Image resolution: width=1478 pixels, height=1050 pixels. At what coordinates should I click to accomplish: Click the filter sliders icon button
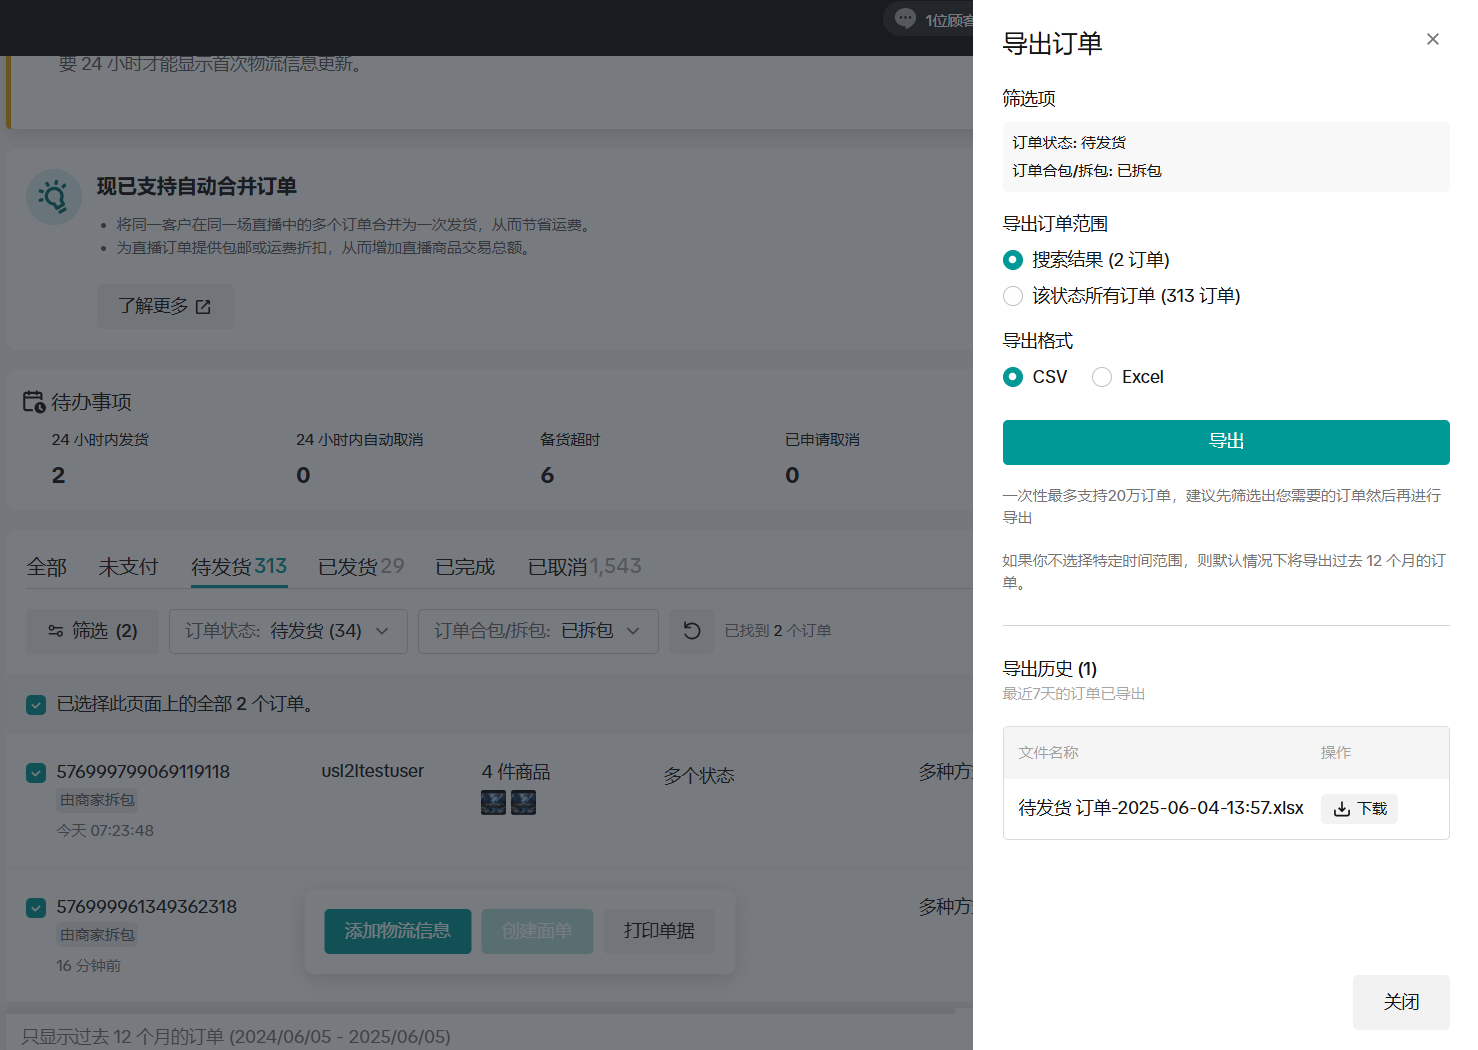(56, 631)
